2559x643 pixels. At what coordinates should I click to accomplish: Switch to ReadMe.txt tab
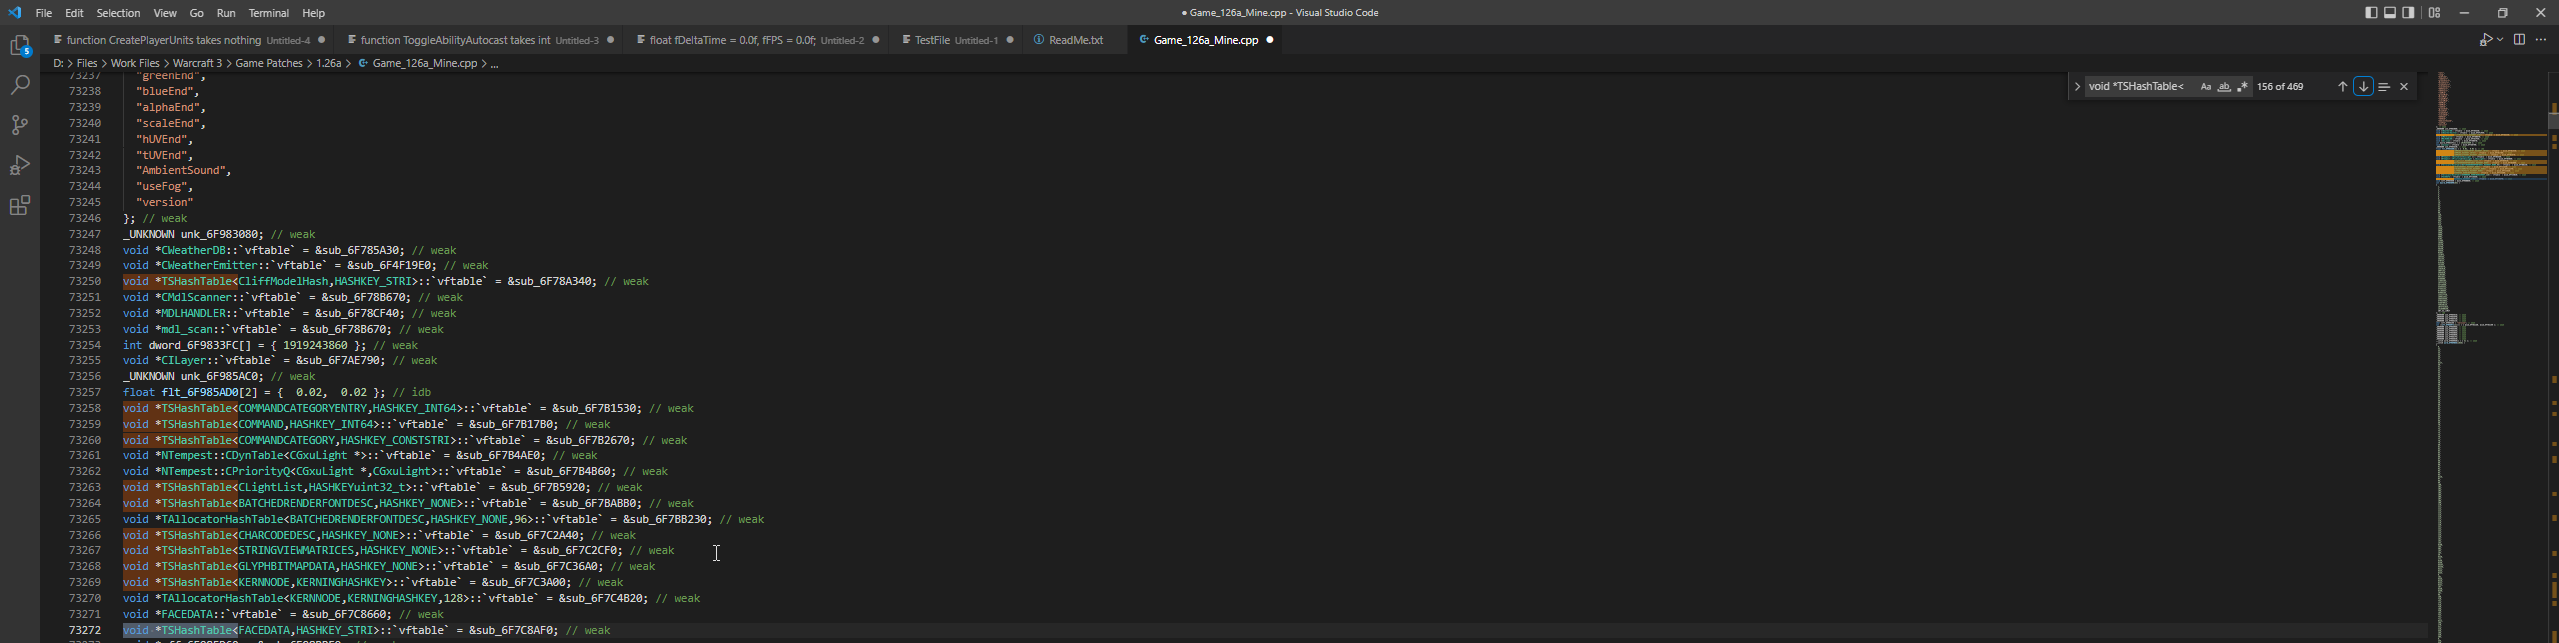[1076, 40]
